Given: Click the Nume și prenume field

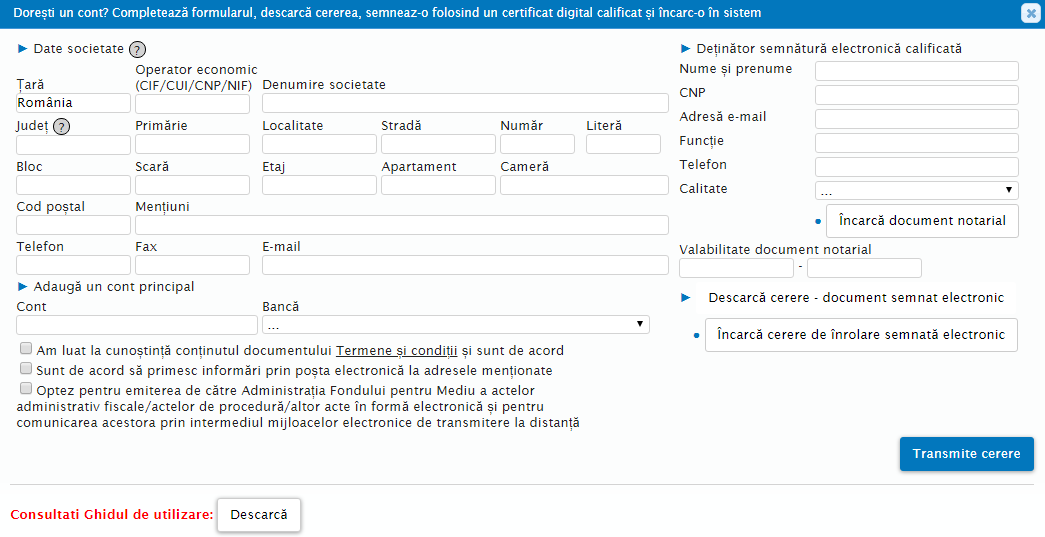Looking at the screenshot, I should point(916,71).
